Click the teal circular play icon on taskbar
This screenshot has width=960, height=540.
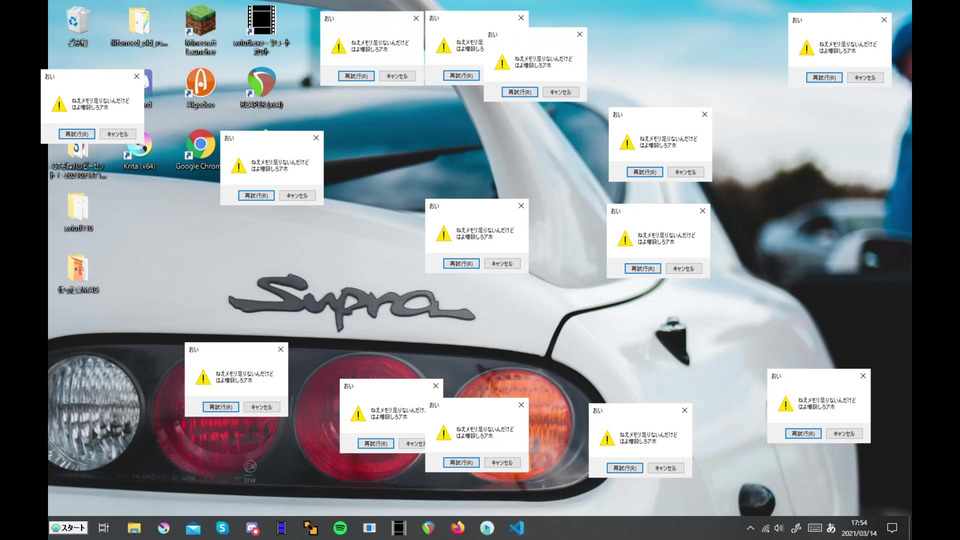[487, 528]
